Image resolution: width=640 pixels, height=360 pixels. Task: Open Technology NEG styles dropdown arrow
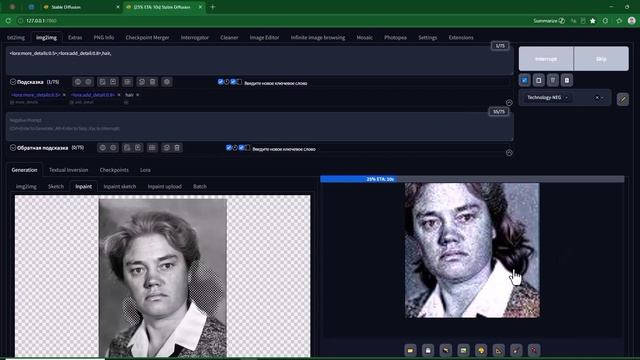pos(602,98)
